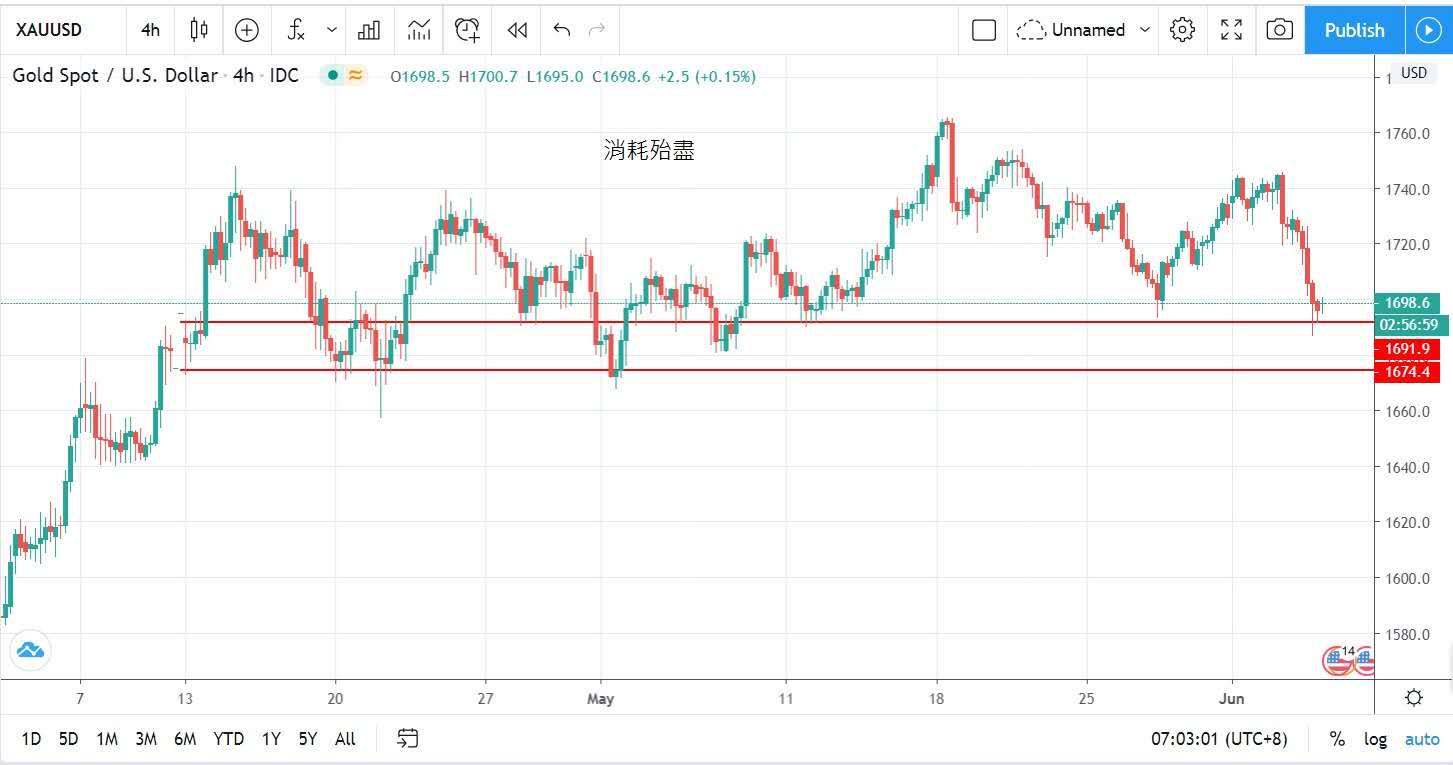
Task: Toggle log scale on price axis
Action: click(1376, 739)
